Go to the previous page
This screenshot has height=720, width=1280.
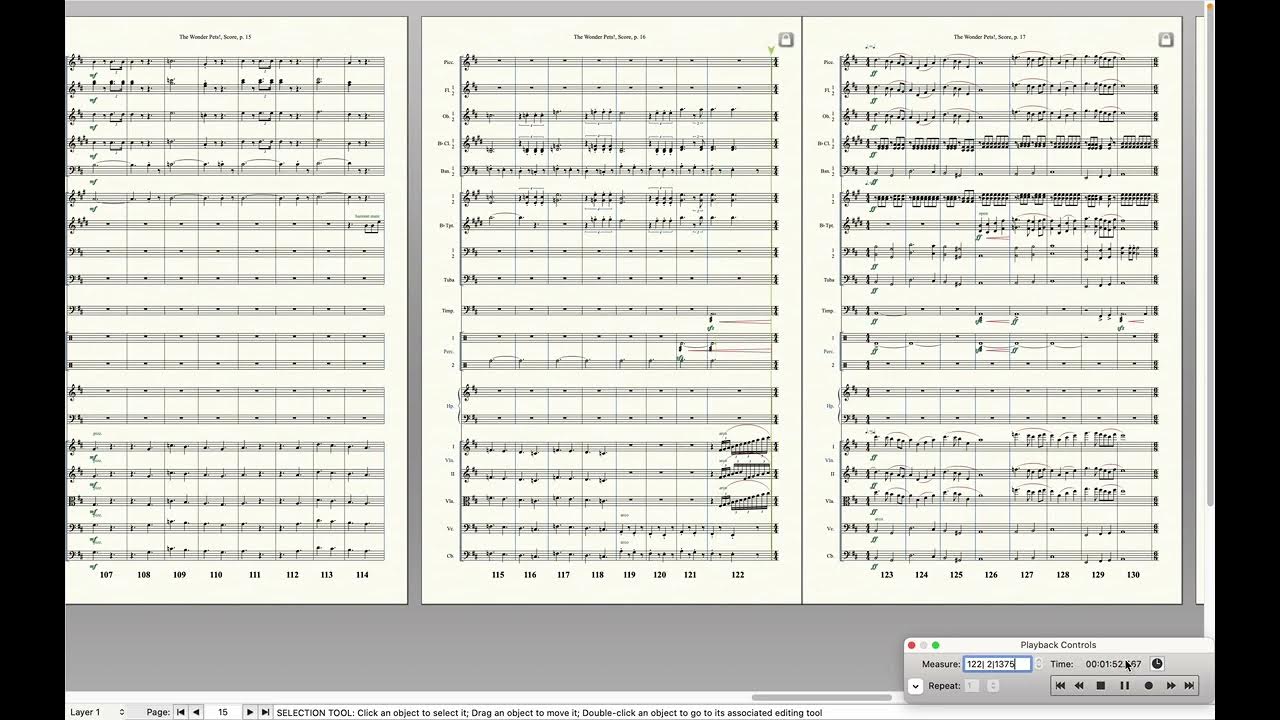pyautogui.click(x=196, y=712)
